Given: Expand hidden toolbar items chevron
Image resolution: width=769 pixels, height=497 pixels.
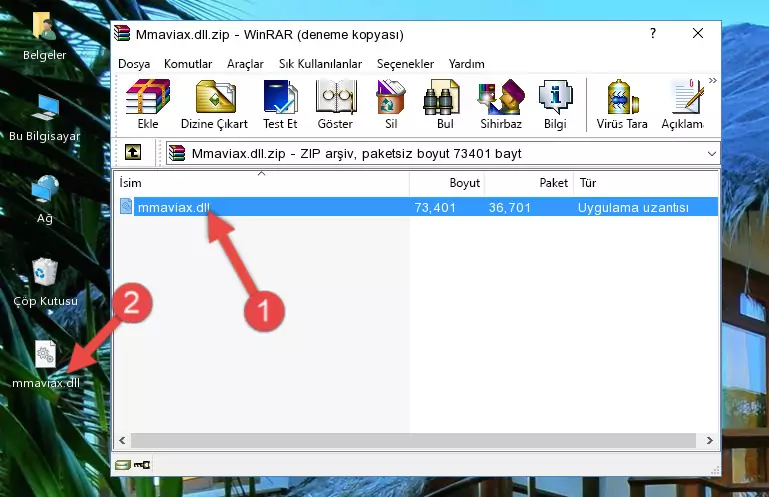Looking at the screenshot, I should point(713,80).
